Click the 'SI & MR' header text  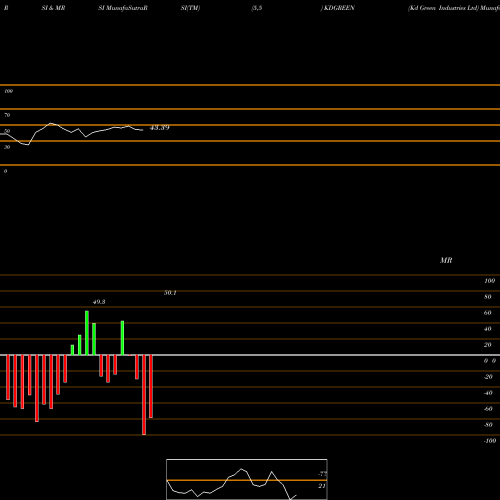[53, 8]
